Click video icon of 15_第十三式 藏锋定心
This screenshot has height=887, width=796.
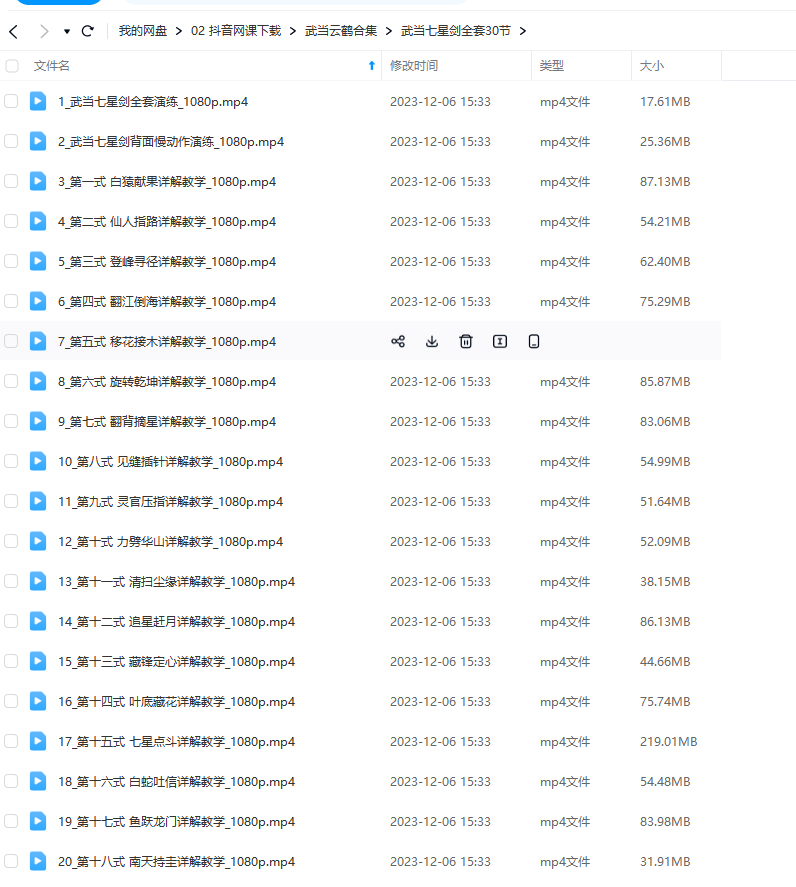(38, 661)
